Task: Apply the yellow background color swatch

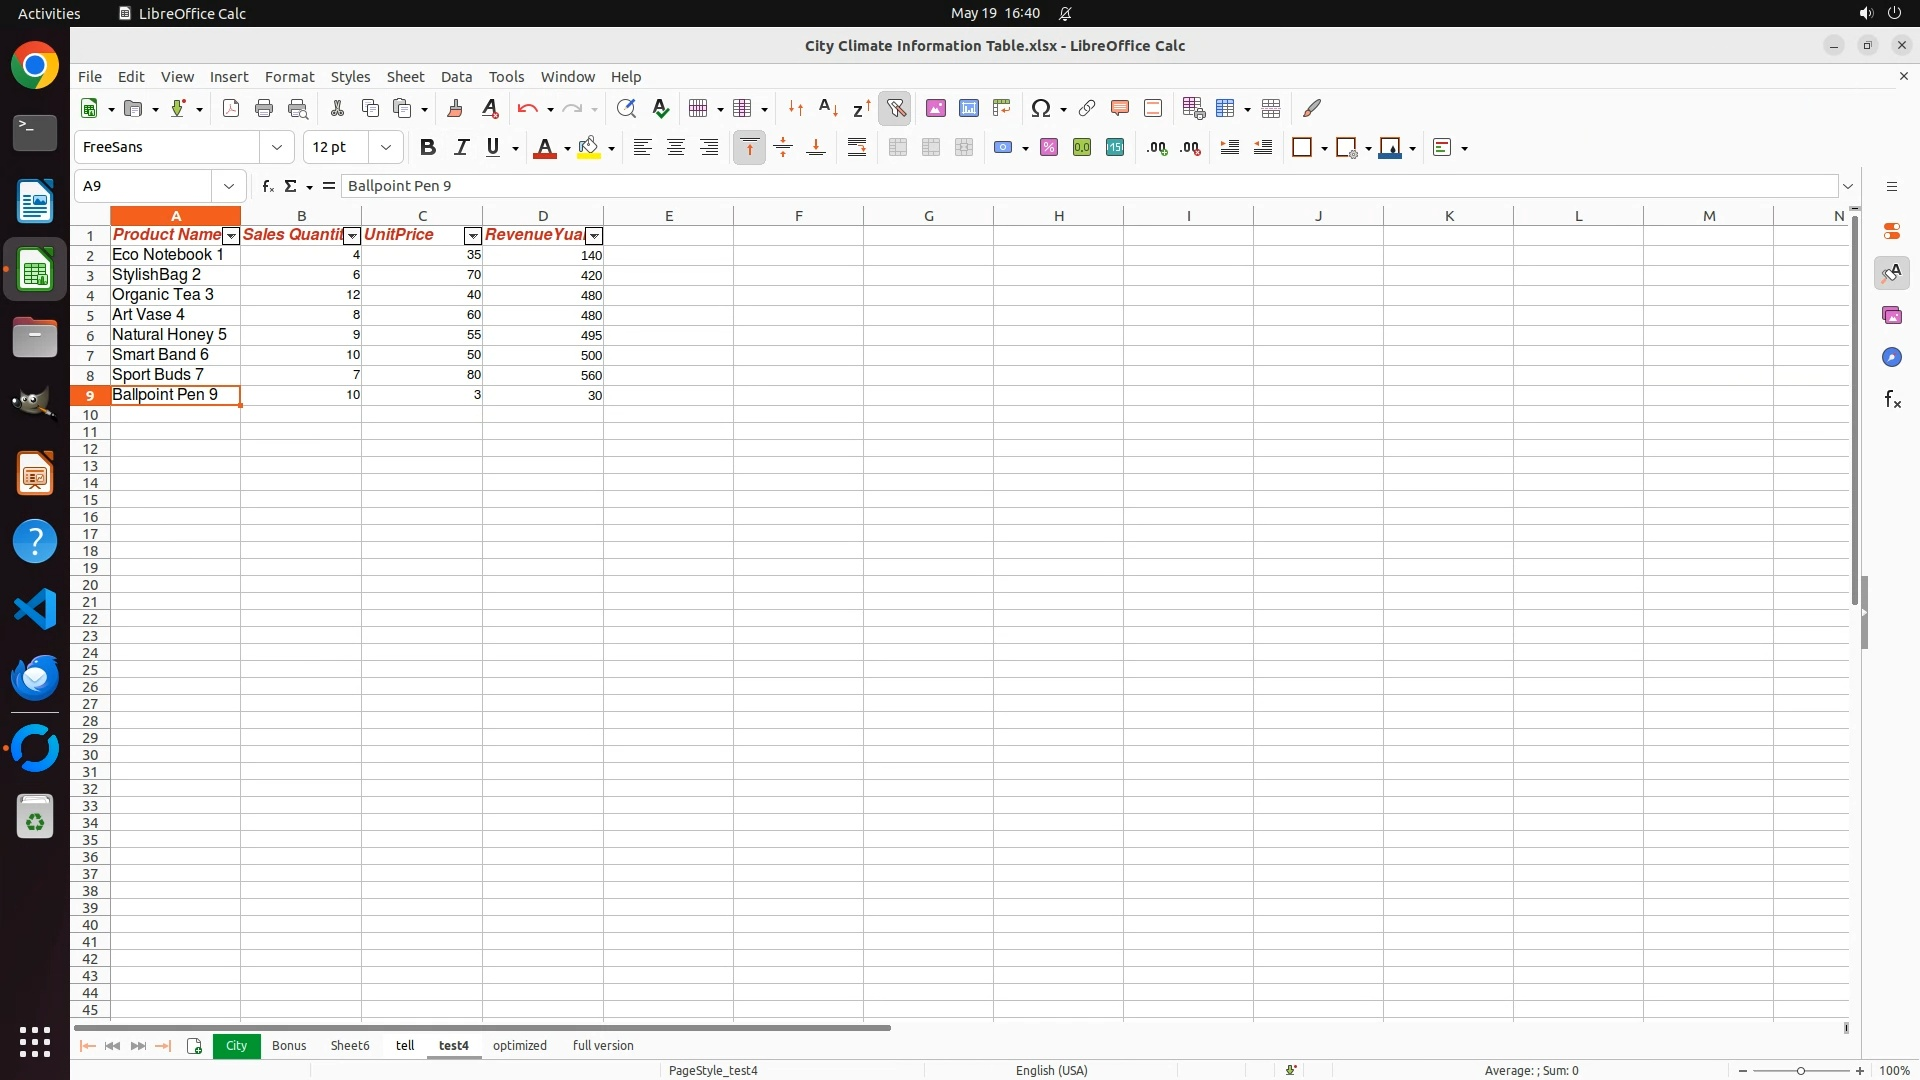Action: pos(589,148)
